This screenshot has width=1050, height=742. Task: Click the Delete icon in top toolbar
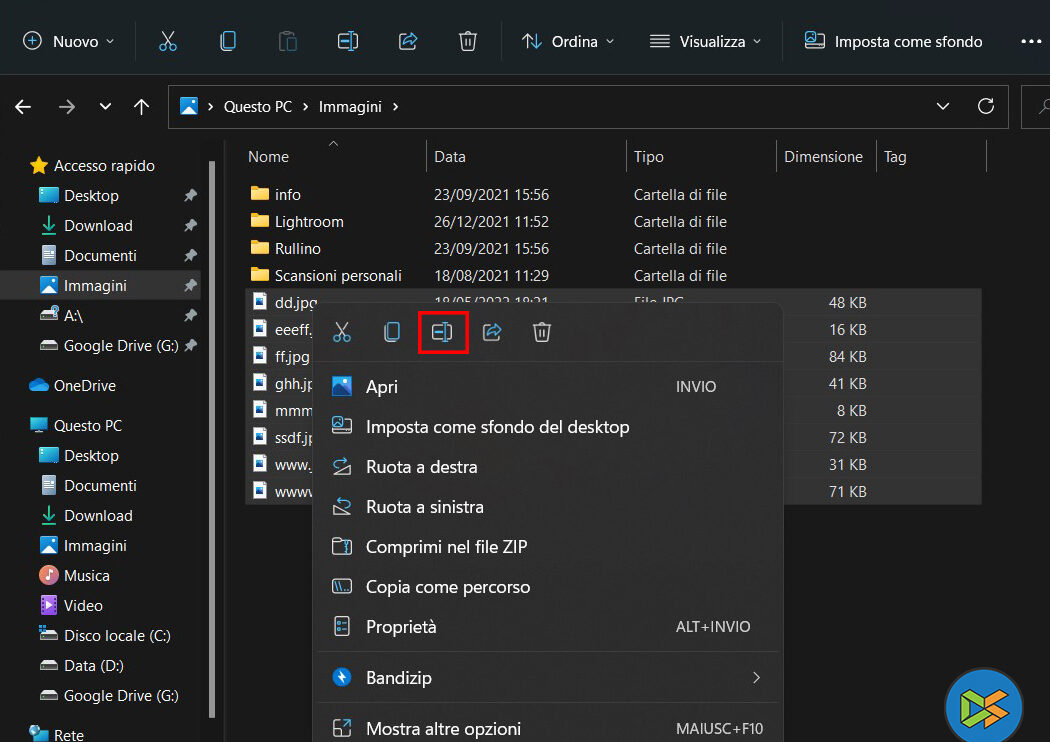[x=467, y=41]
